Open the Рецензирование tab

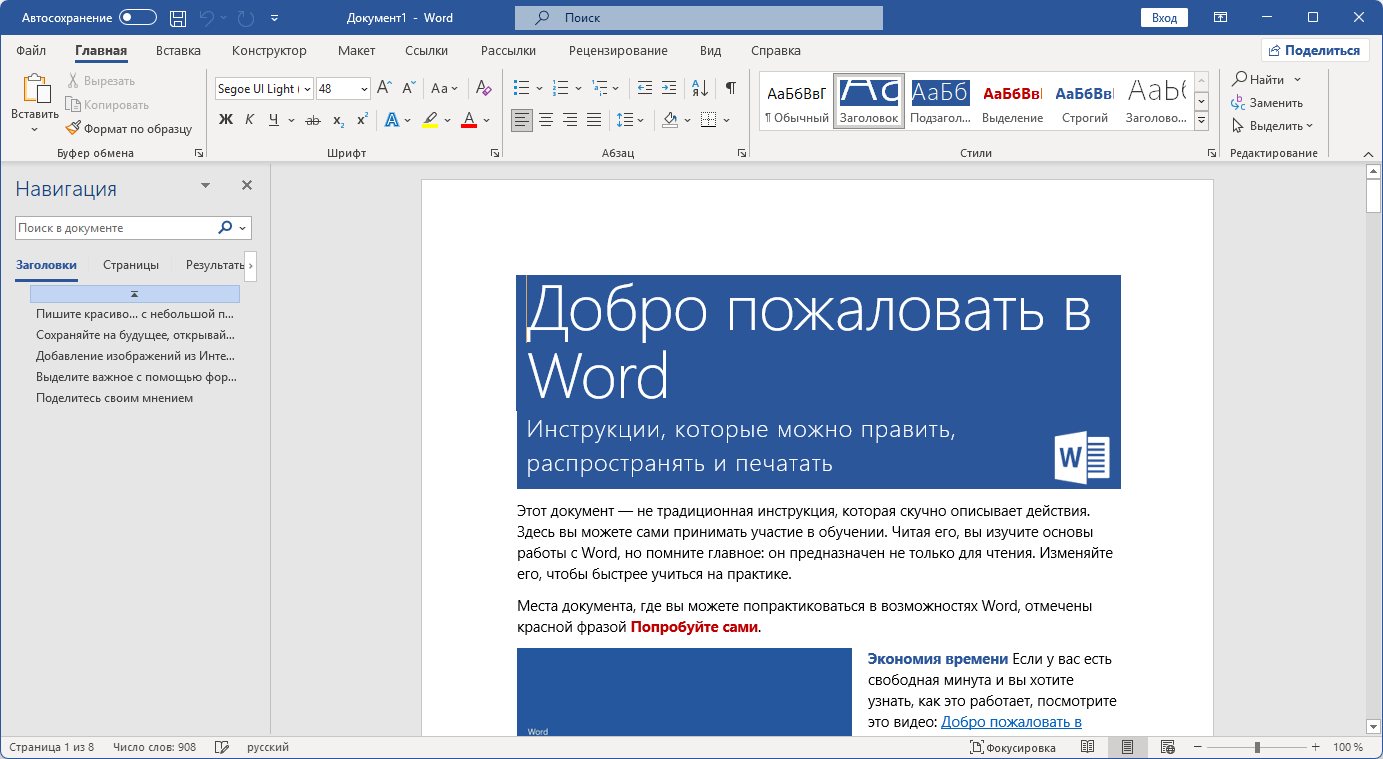[x=618, y=51]
